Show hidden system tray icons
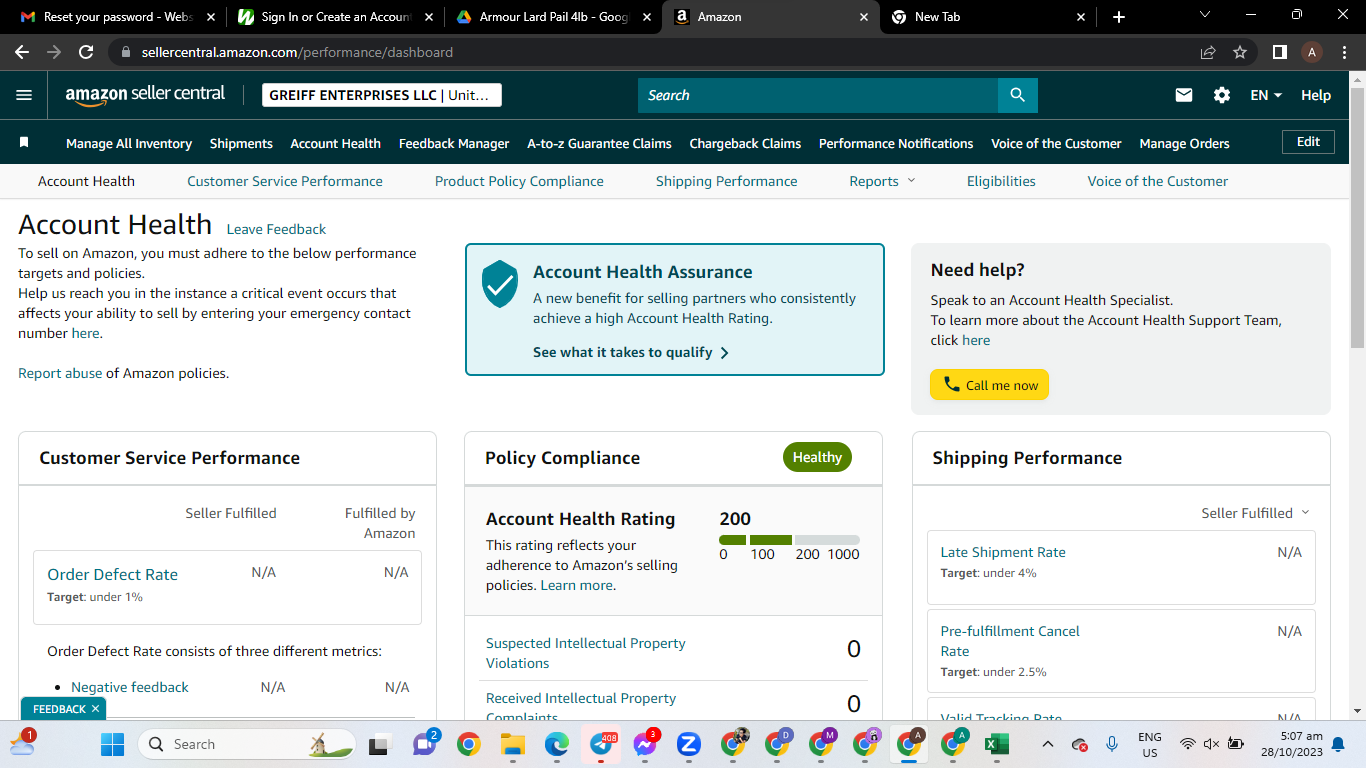The image size is (1366, 768). [x=1047, y=744]
